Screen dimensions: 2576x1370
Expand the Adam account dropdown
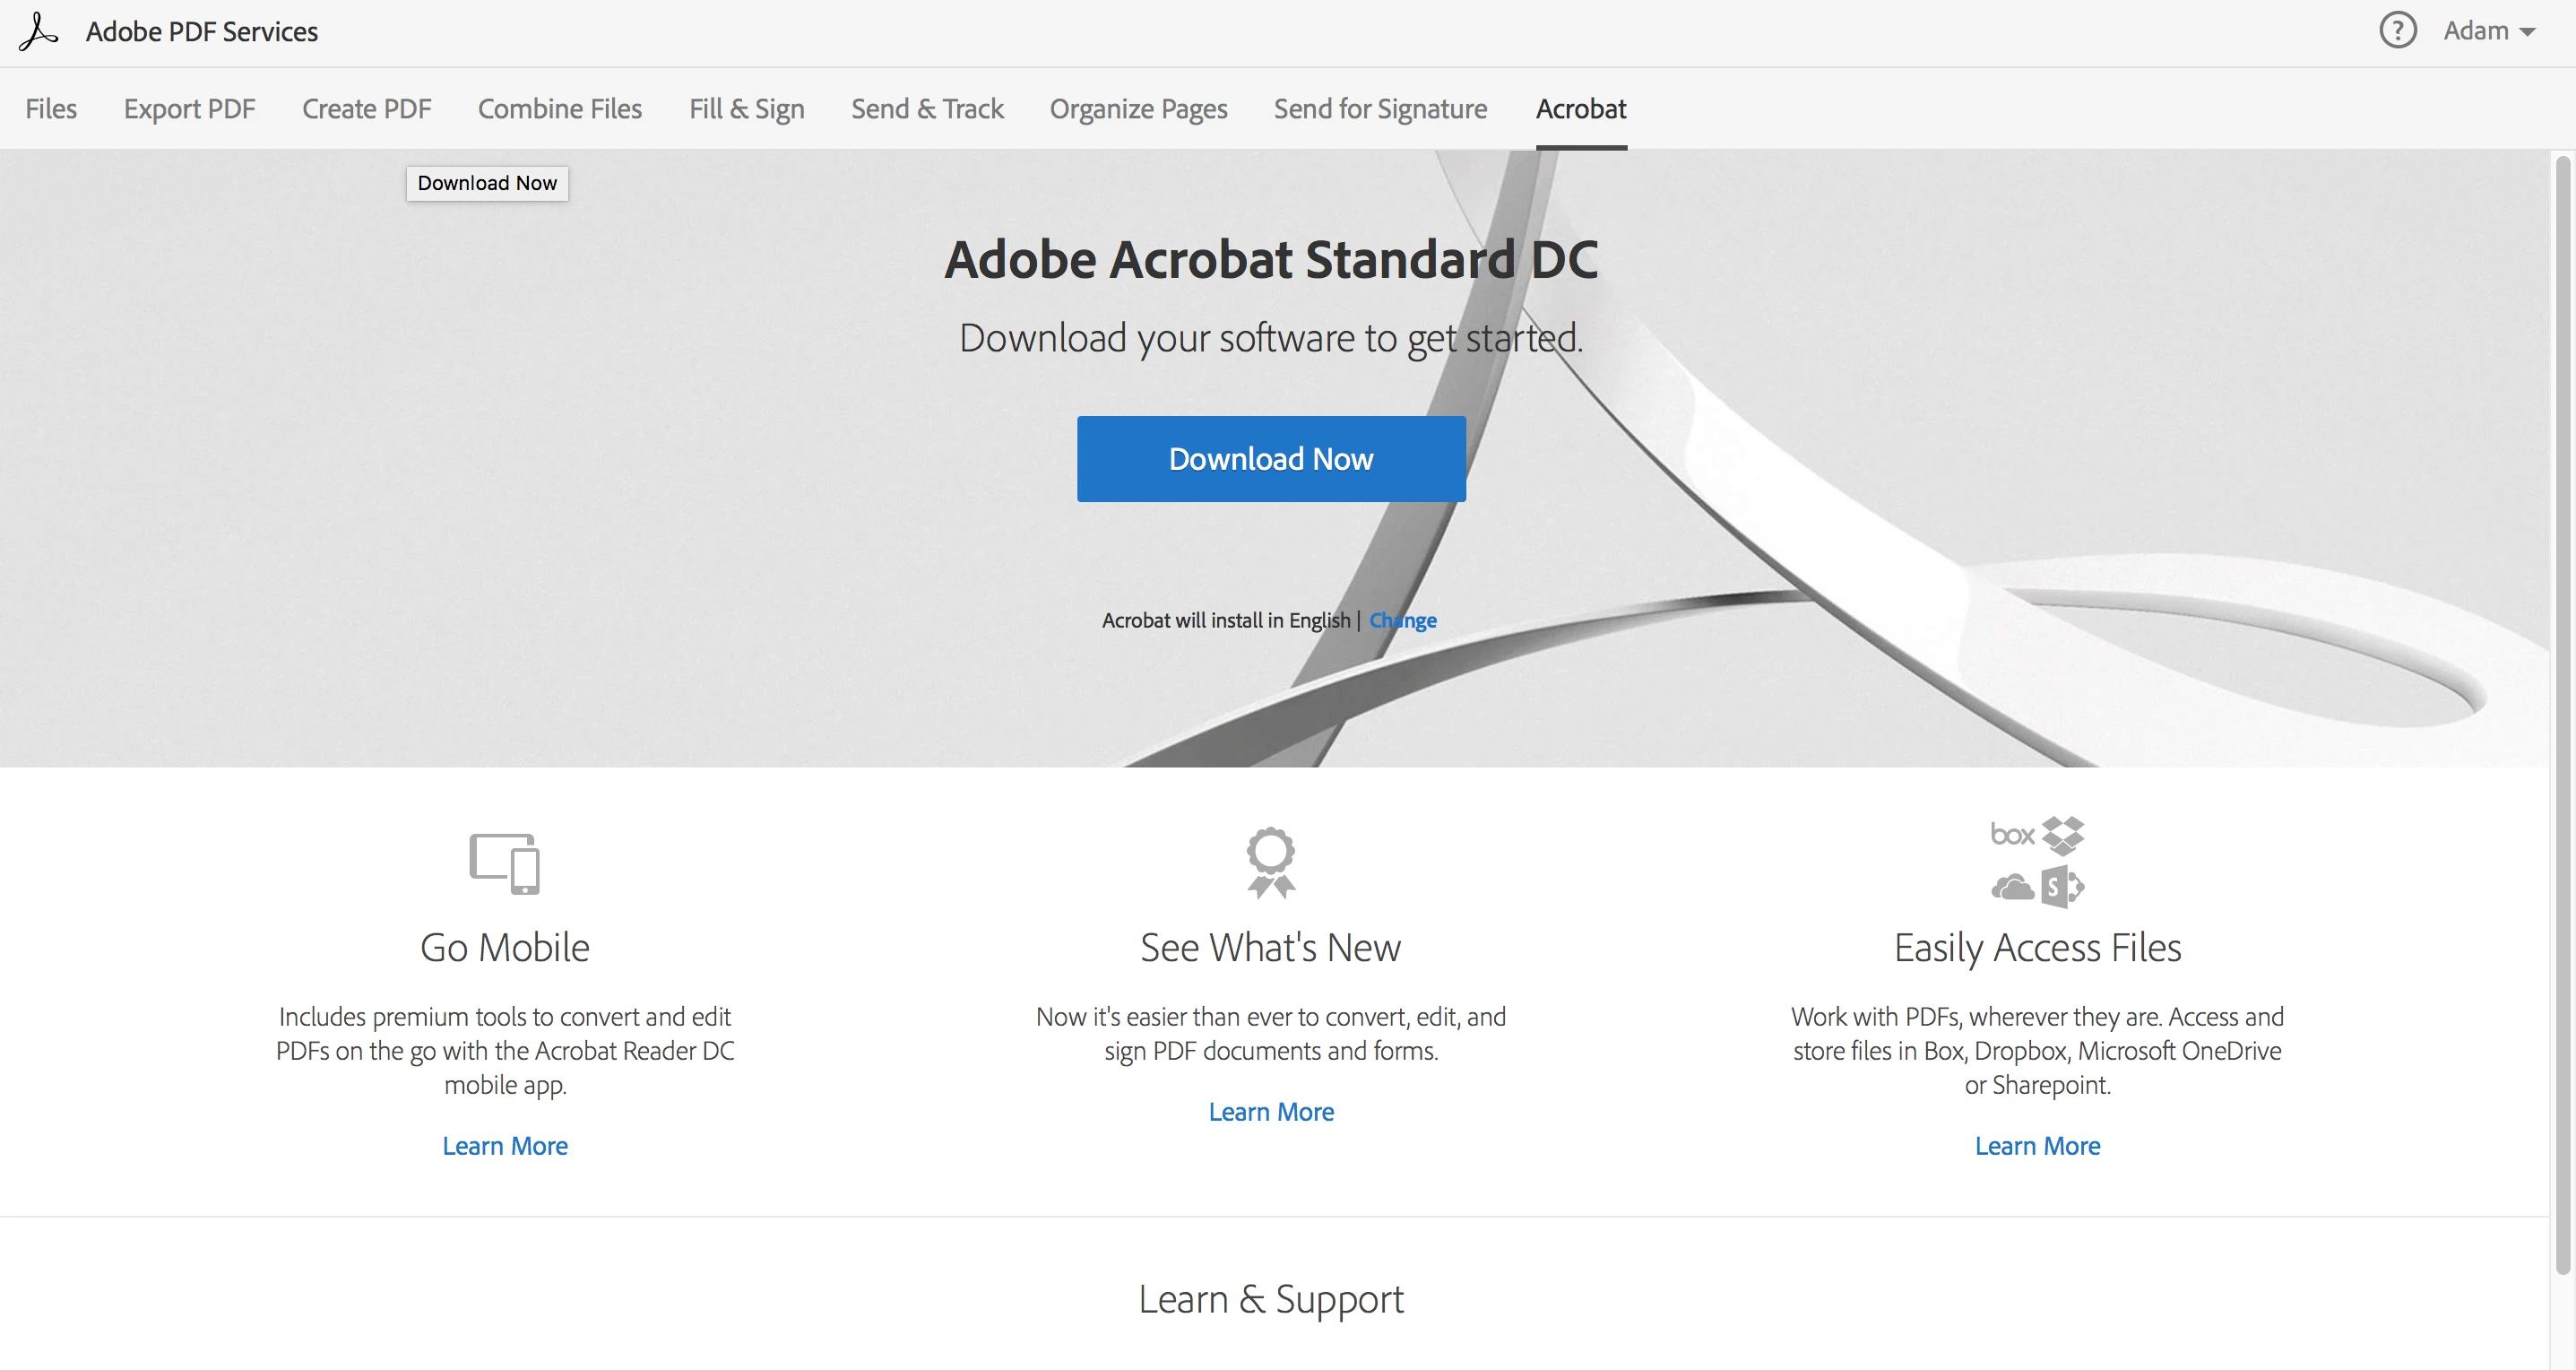coord(2490,31)
